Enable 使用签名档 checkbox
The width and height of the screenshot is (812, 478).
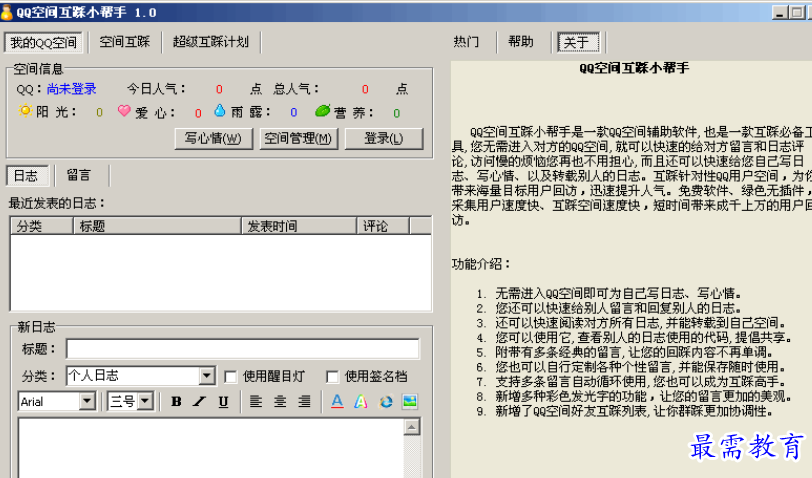click(332, 376)
